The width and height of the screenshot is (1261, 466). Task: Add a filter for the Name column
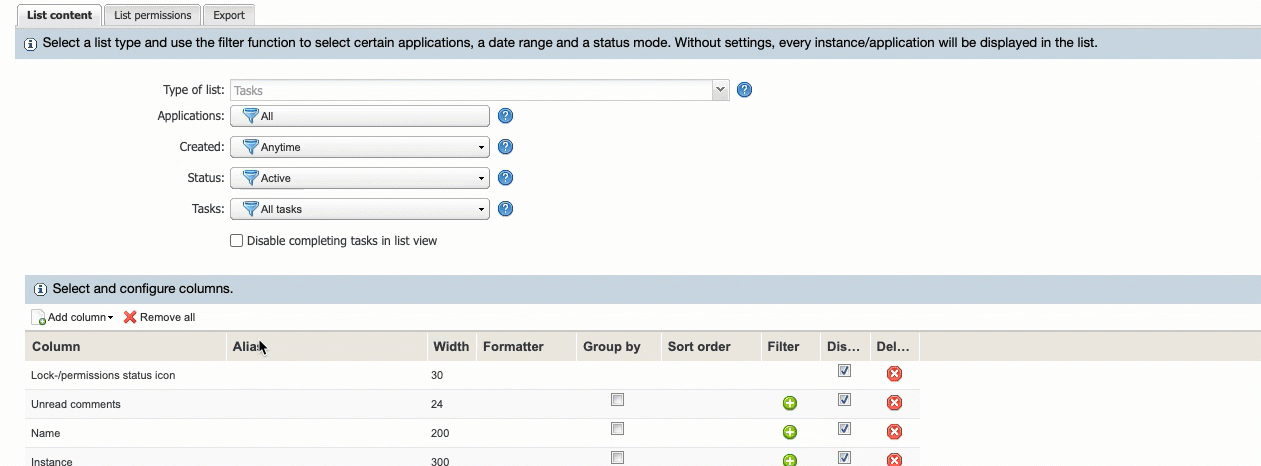[x=789, y=432]
